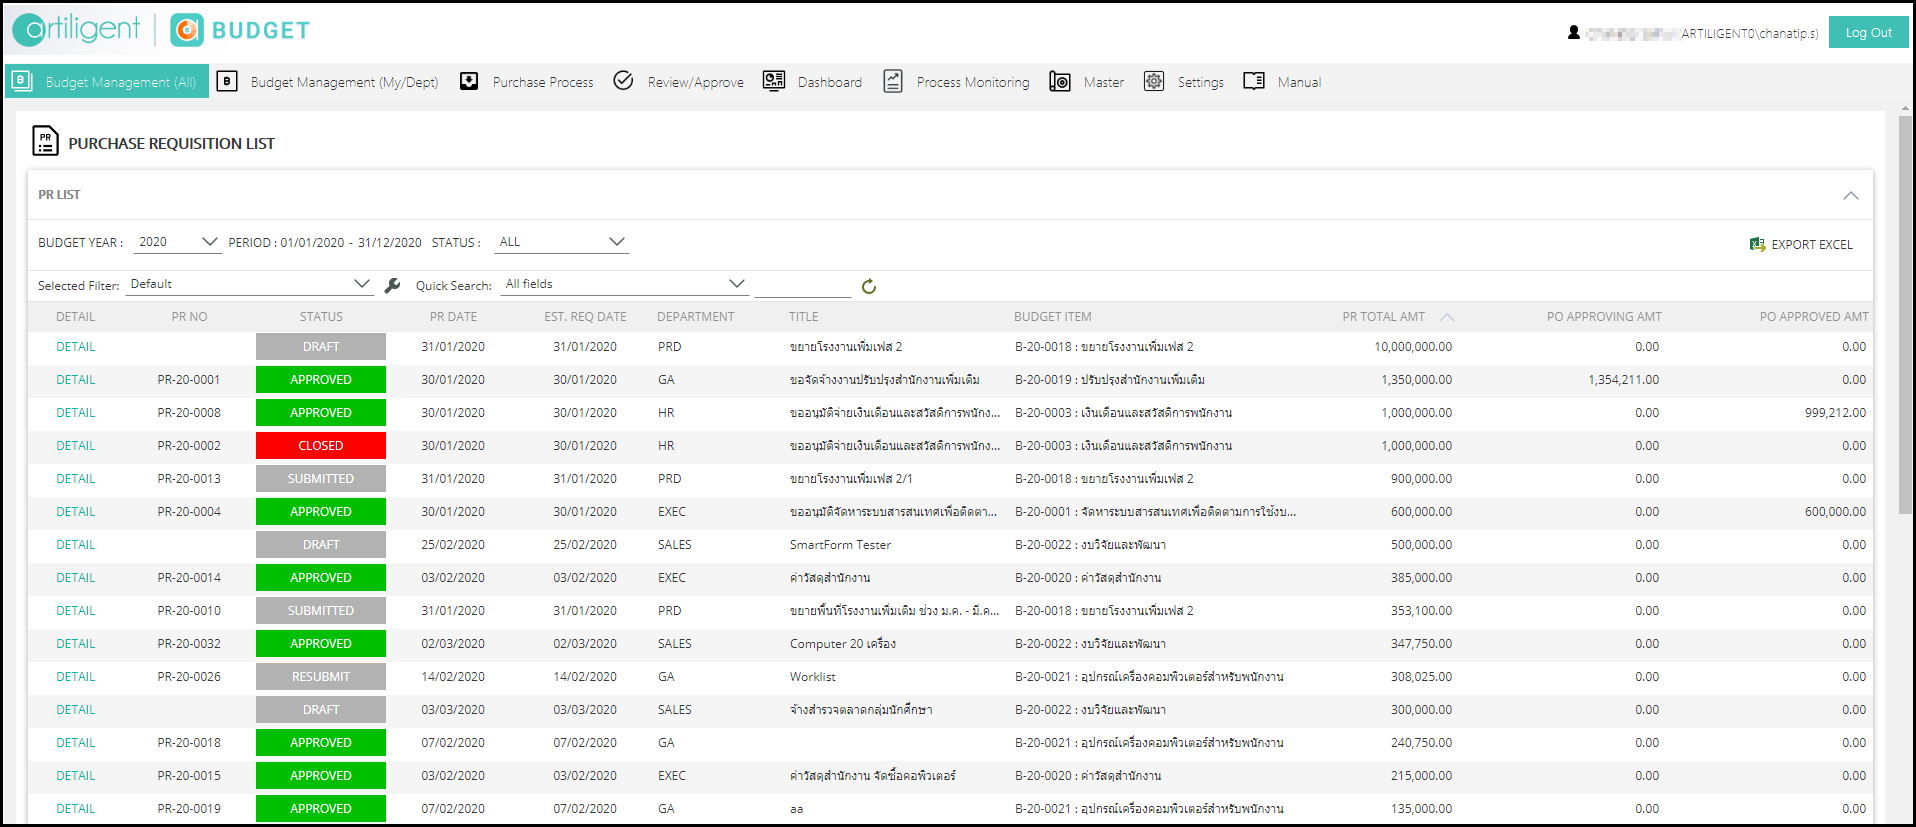1916x827 pixels.
Task: Open the Manual menu
Action: (1299, 82)
